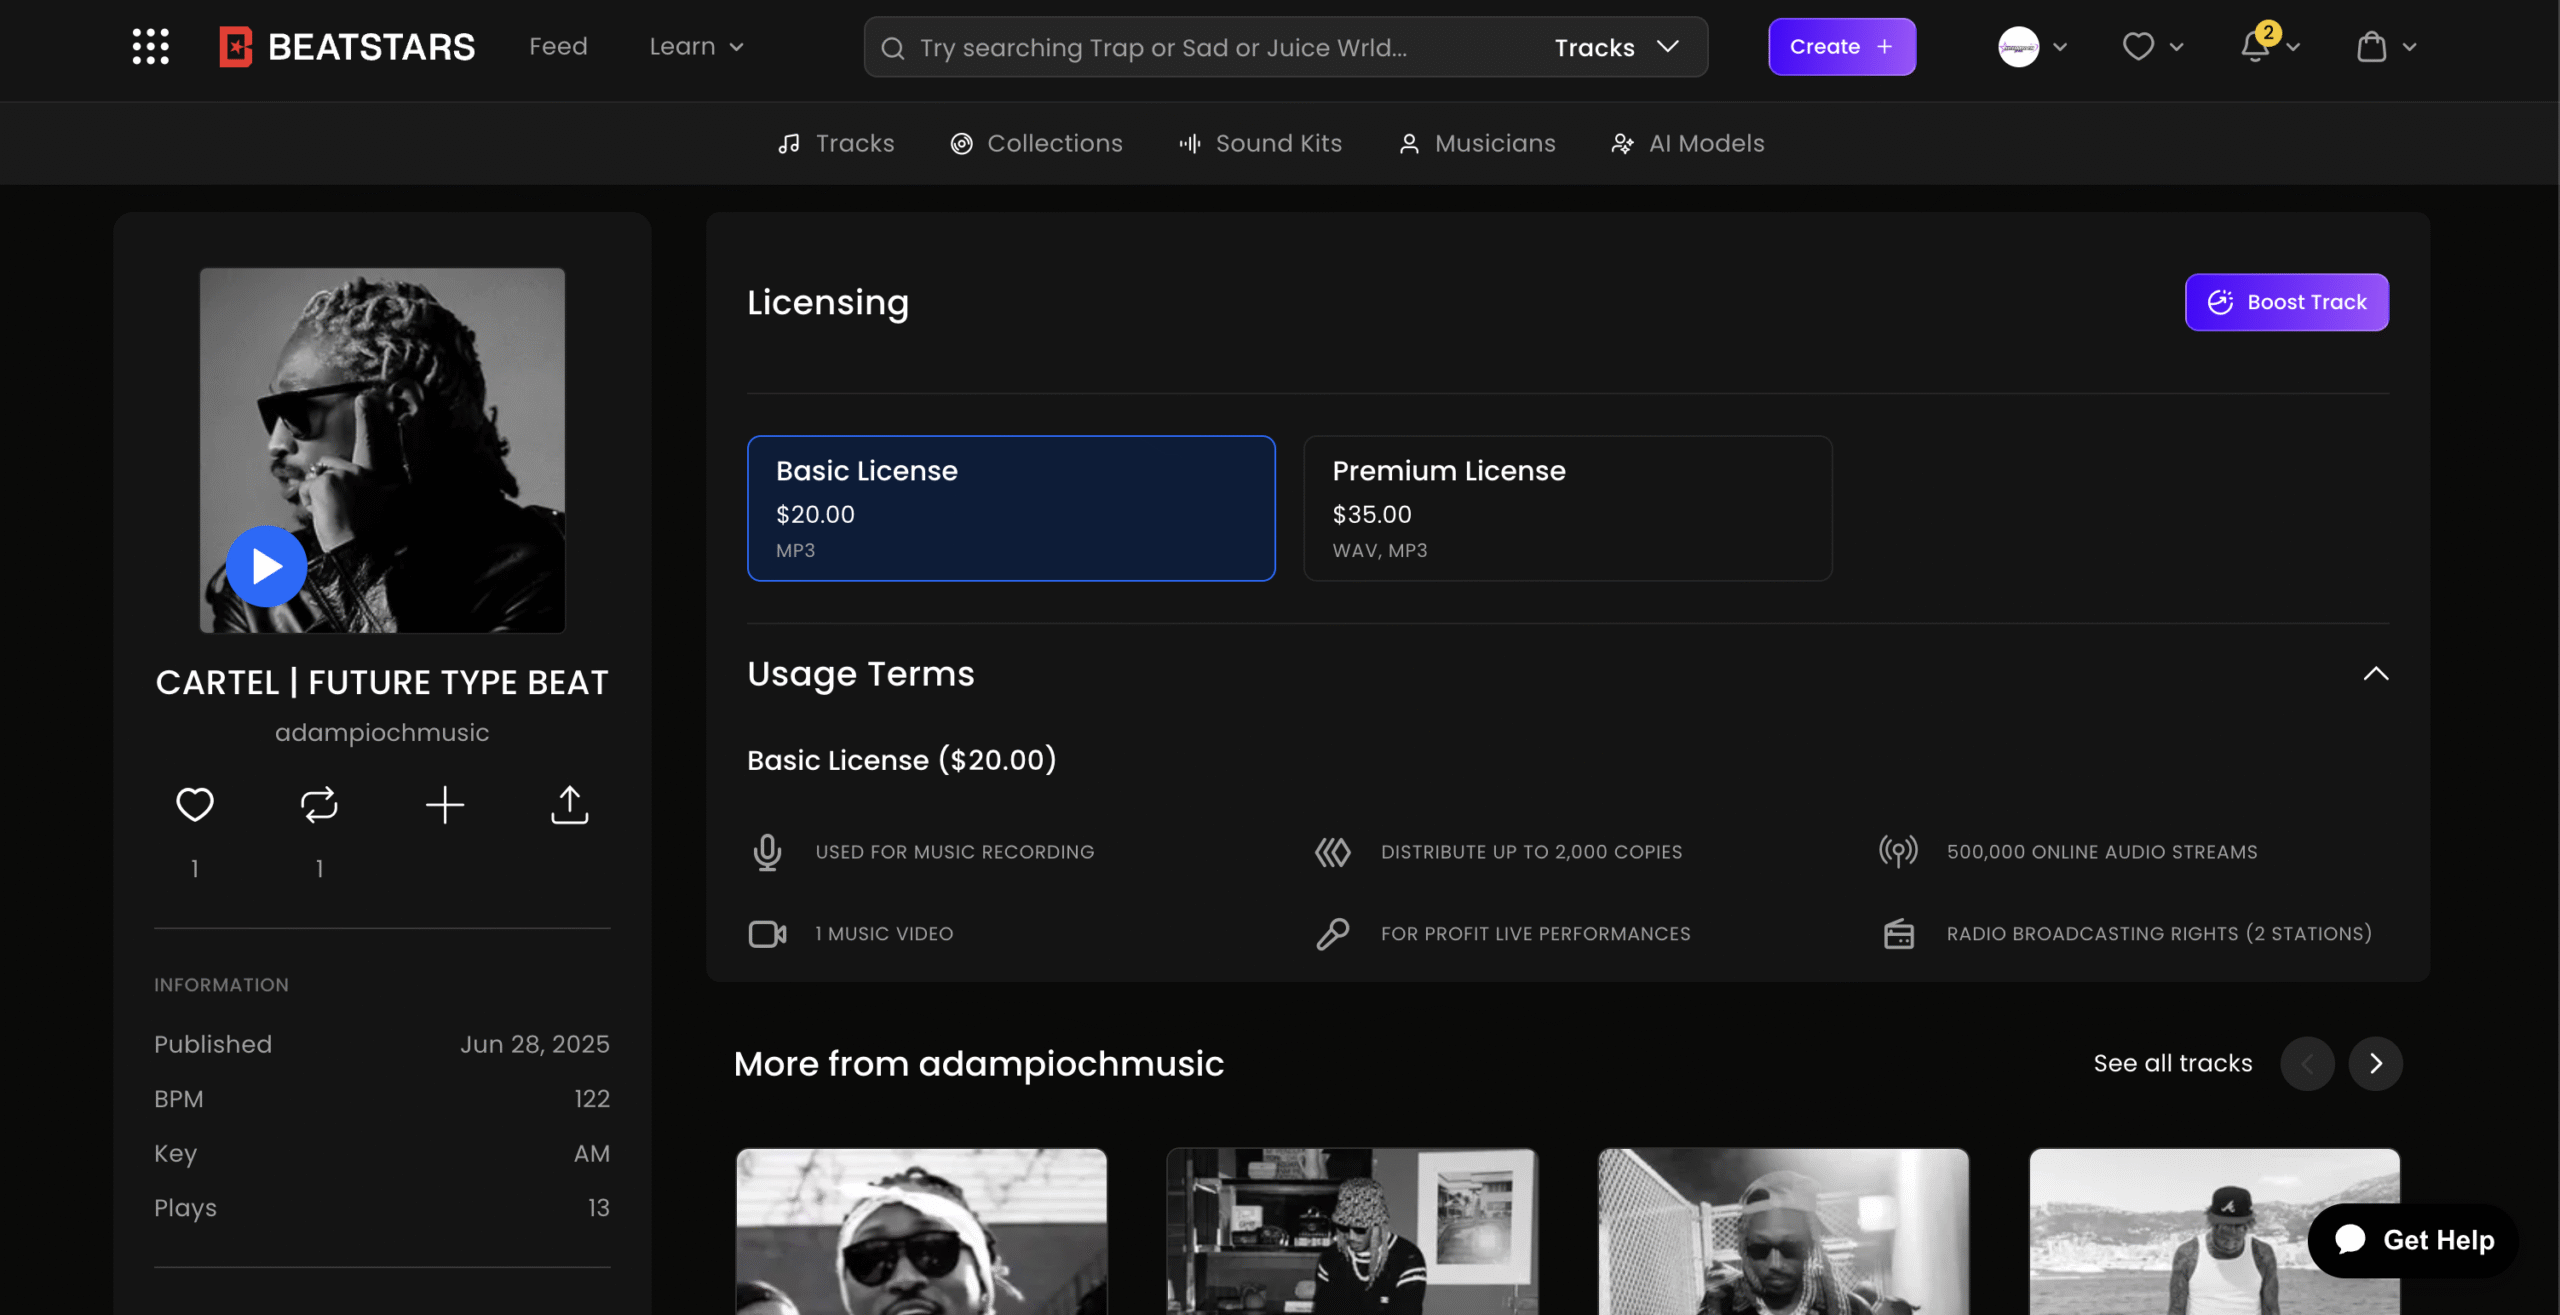Viewport: 2560px width, 1315px height.
Task: Add the track to a playlist
Action: 444,804
